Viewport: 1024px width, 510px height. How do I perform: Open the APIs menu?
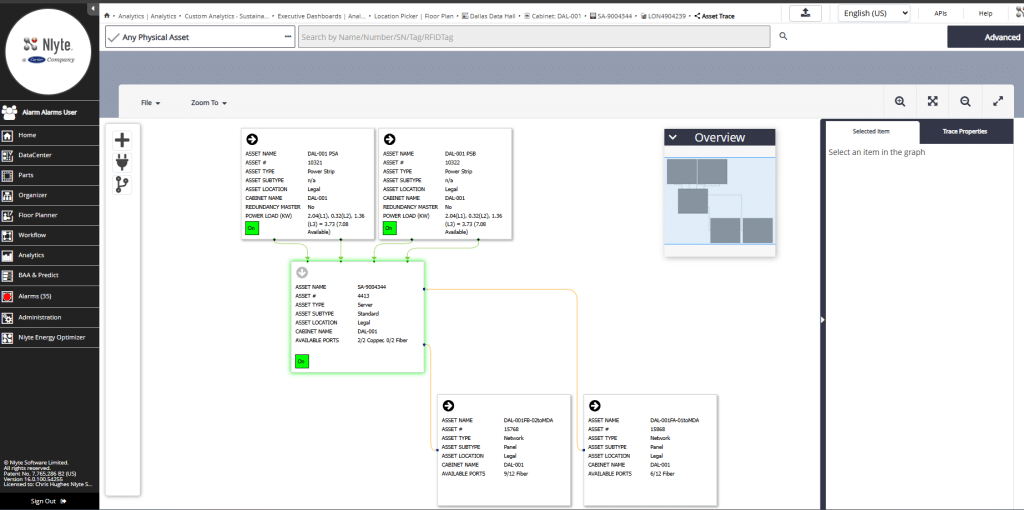(940, 13)
